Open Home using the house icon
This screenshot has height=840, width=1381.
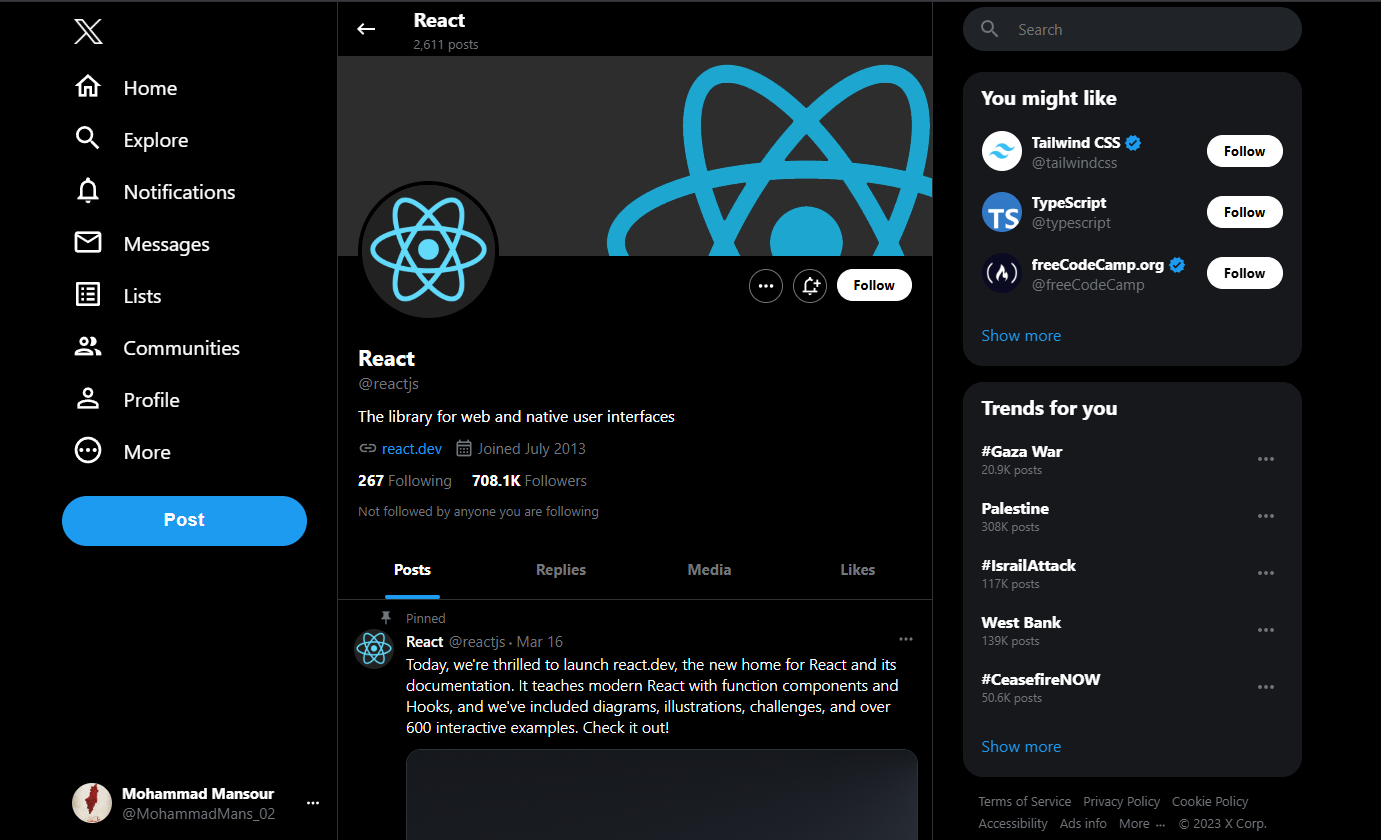pyautogui.click(x=88, y=87)
